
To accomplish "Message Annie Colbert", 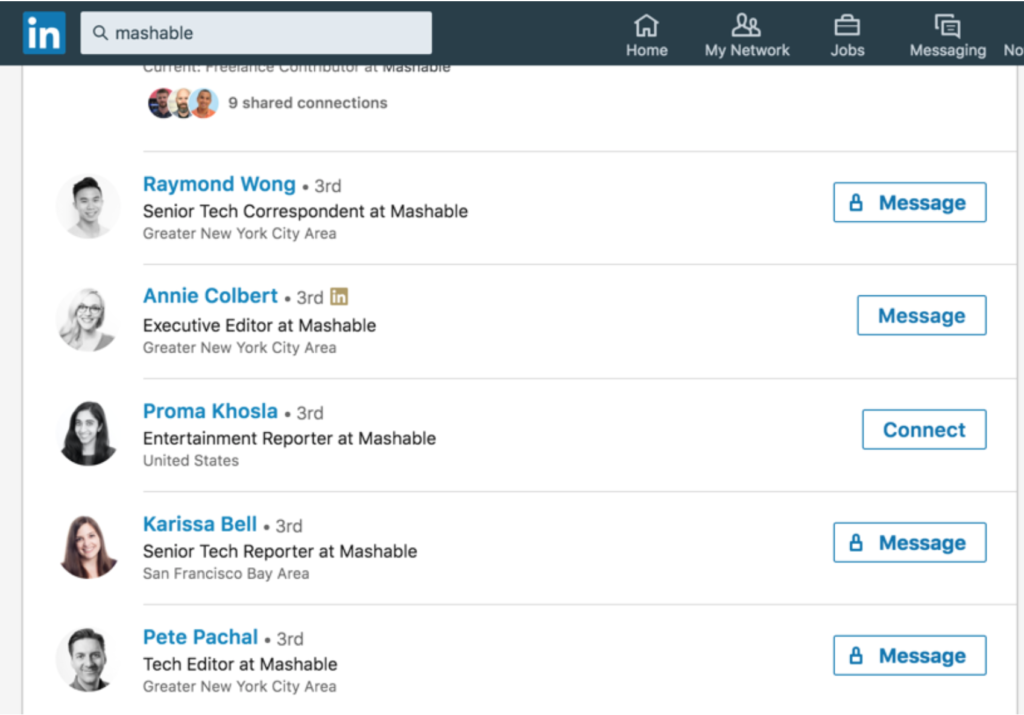I will (x=921, y=316).
